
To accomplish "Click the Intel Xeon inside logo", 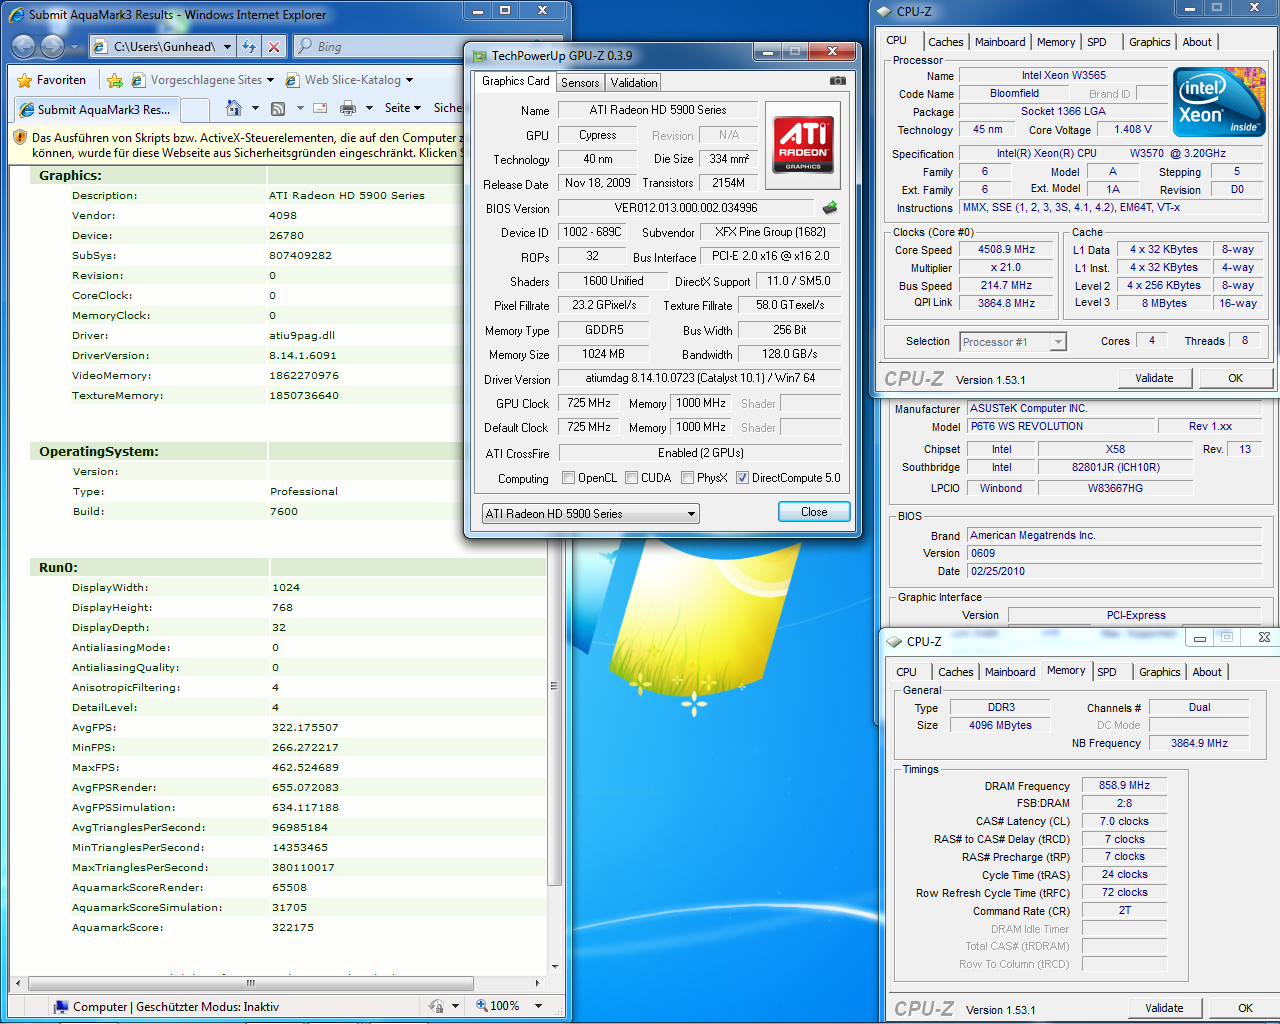I will click(1219, 102).
